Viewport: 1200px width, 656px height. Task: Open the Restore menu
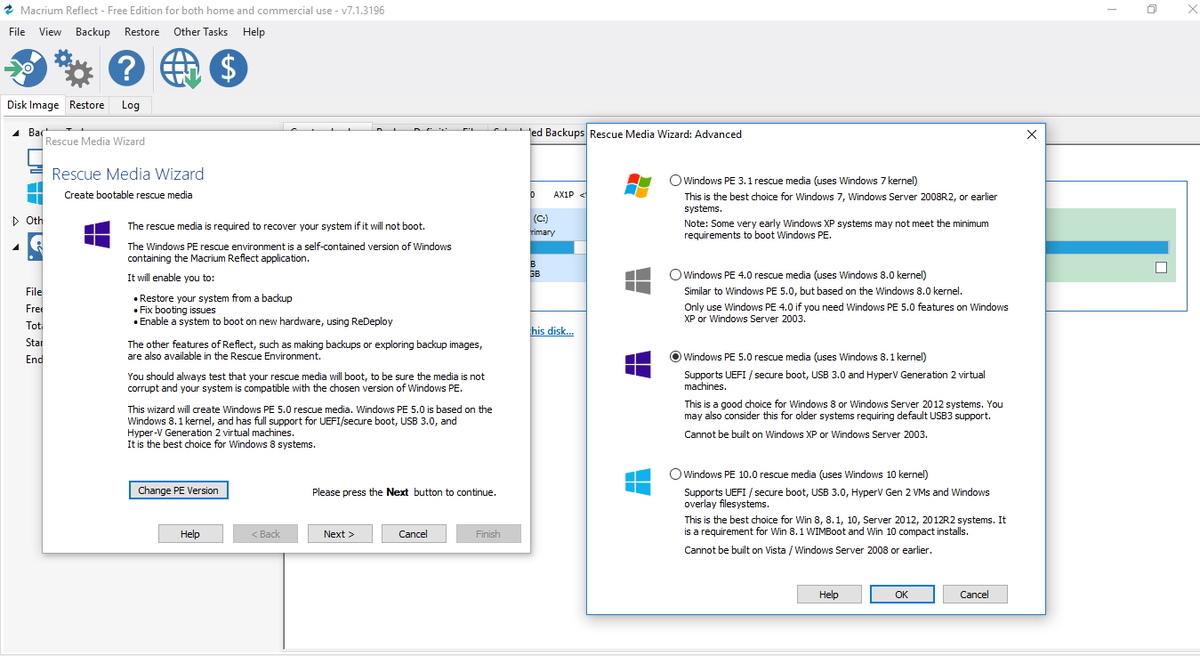[142, 32]
